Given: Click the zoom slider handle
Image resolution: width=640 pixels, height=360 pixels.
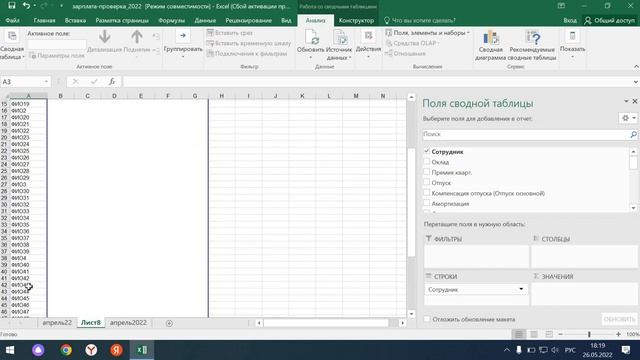Looking at the screenshot, I should 589,334.
